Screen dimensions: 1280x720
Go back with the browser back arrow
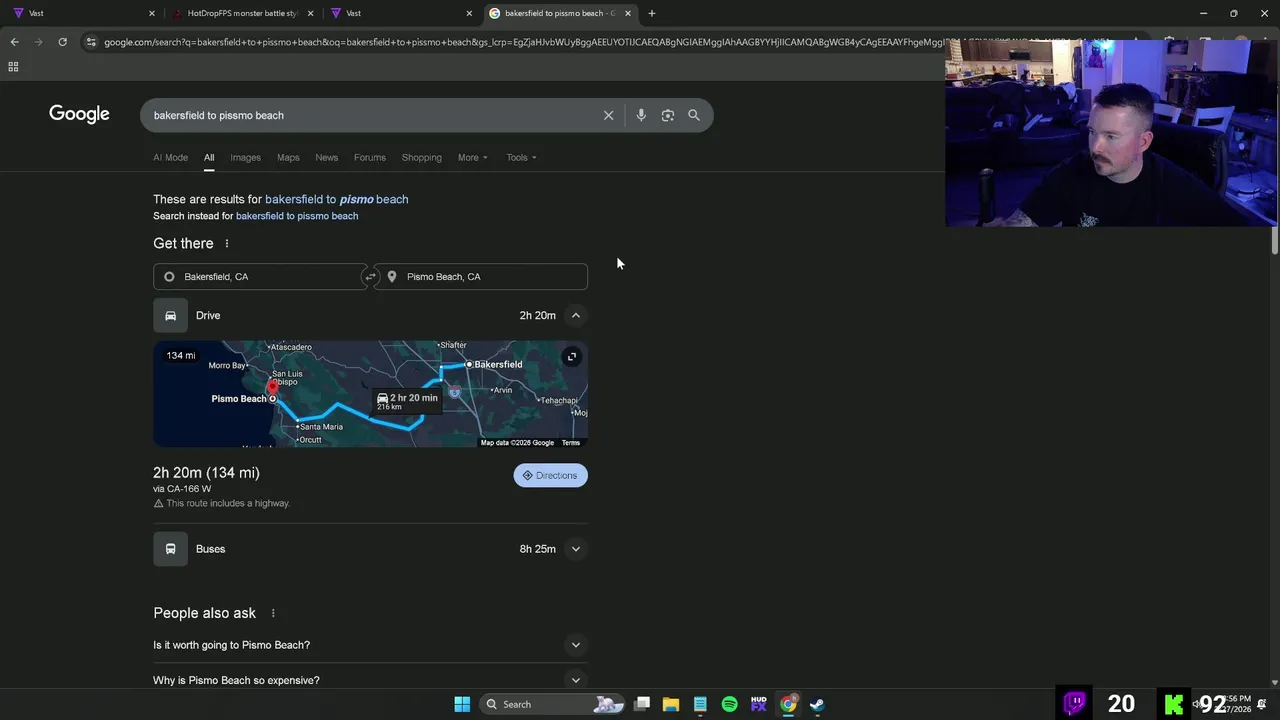click(x=14, y=42)
